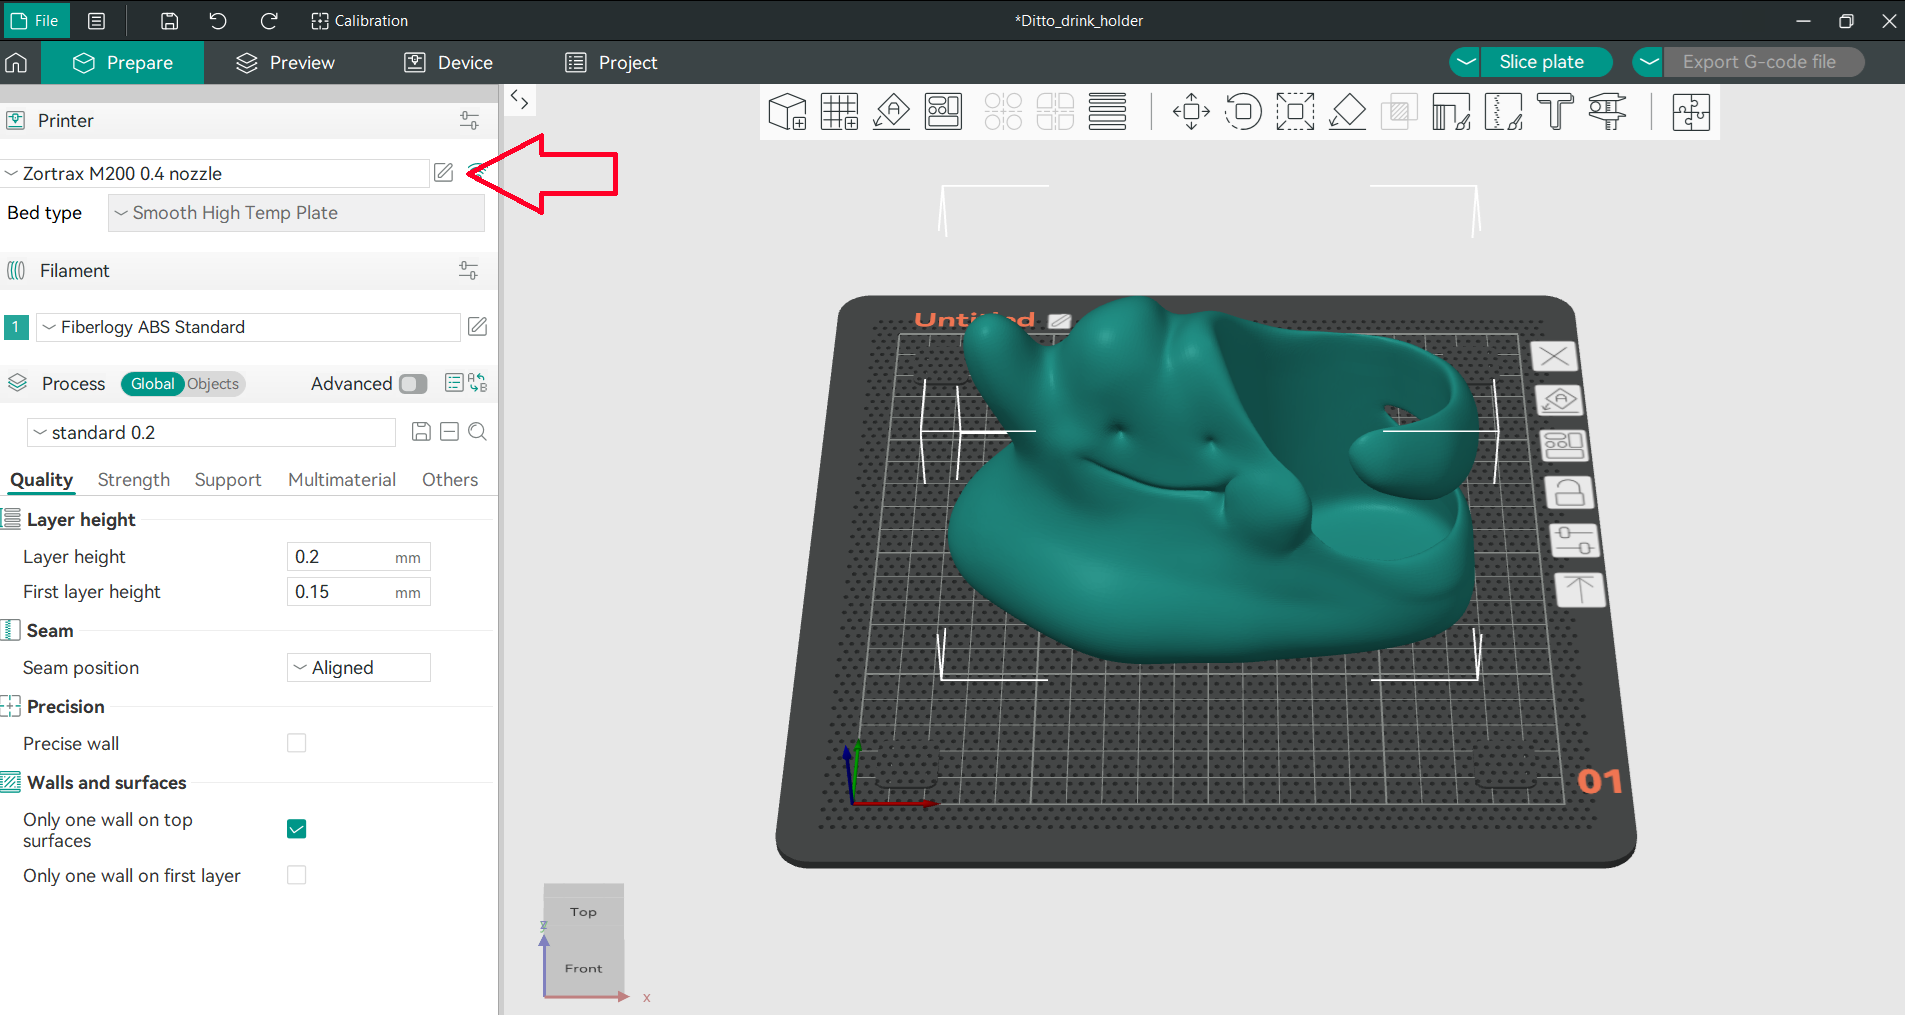This screenshot has height=1015, width=1905.
Task: Open the Support settings tab
Action: coord(228,480)
